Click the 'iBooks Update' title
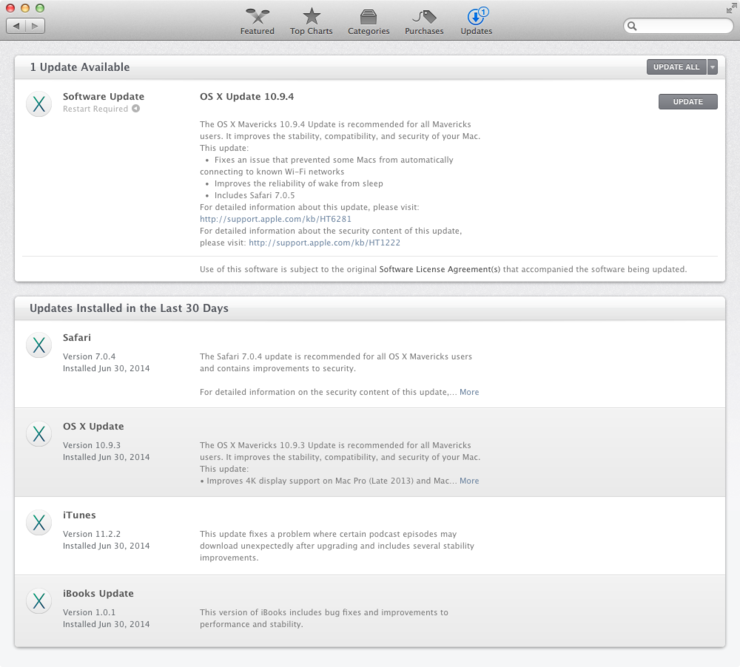 click(x=98, y=593)
